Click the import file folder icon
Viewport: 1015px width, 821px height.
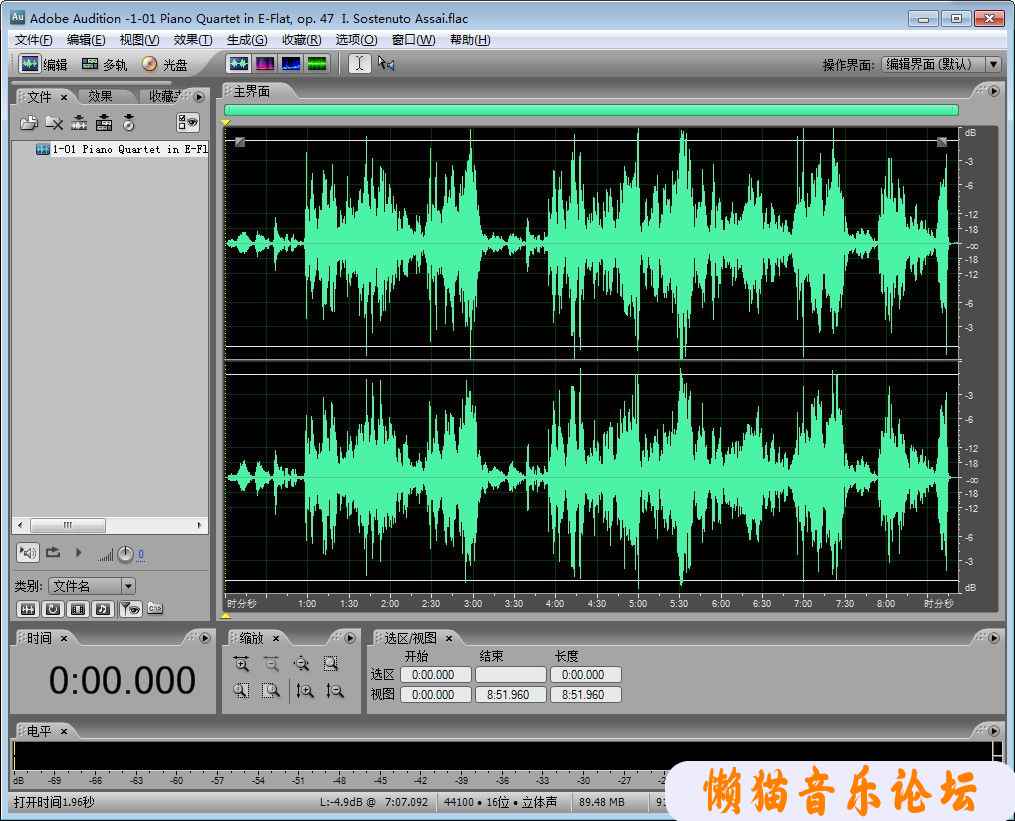[x=28, y=122]
